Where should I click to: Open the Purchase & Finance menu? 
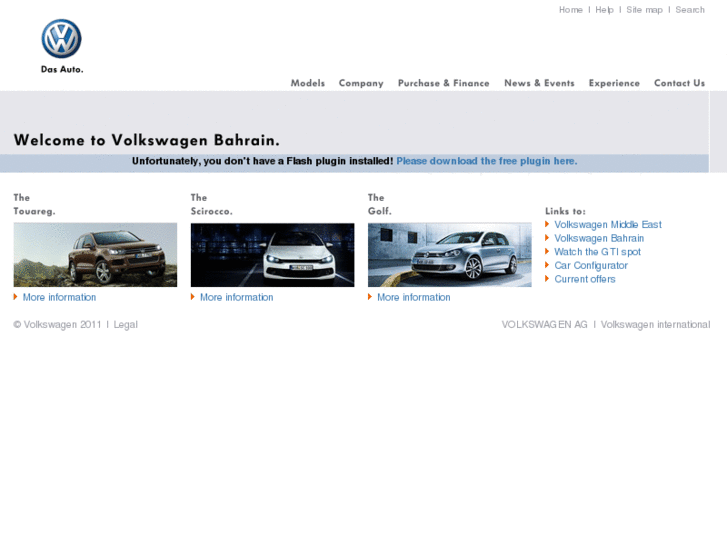coord(444,83)
